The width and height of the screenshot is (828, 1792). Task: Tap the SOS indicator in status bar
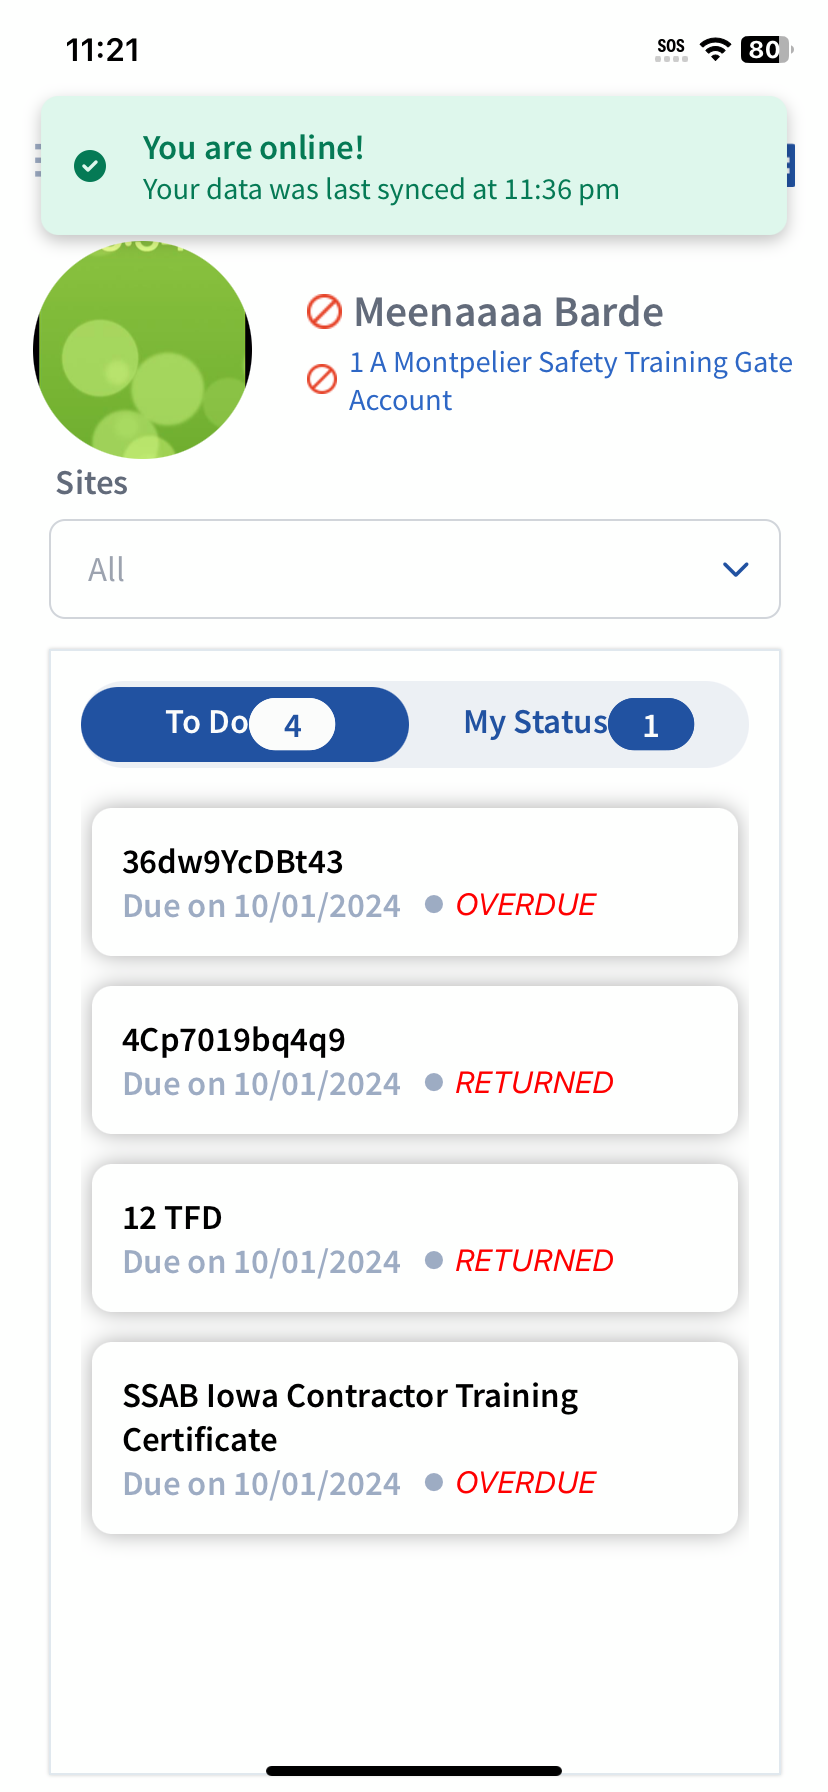click(x=671, y=49)
